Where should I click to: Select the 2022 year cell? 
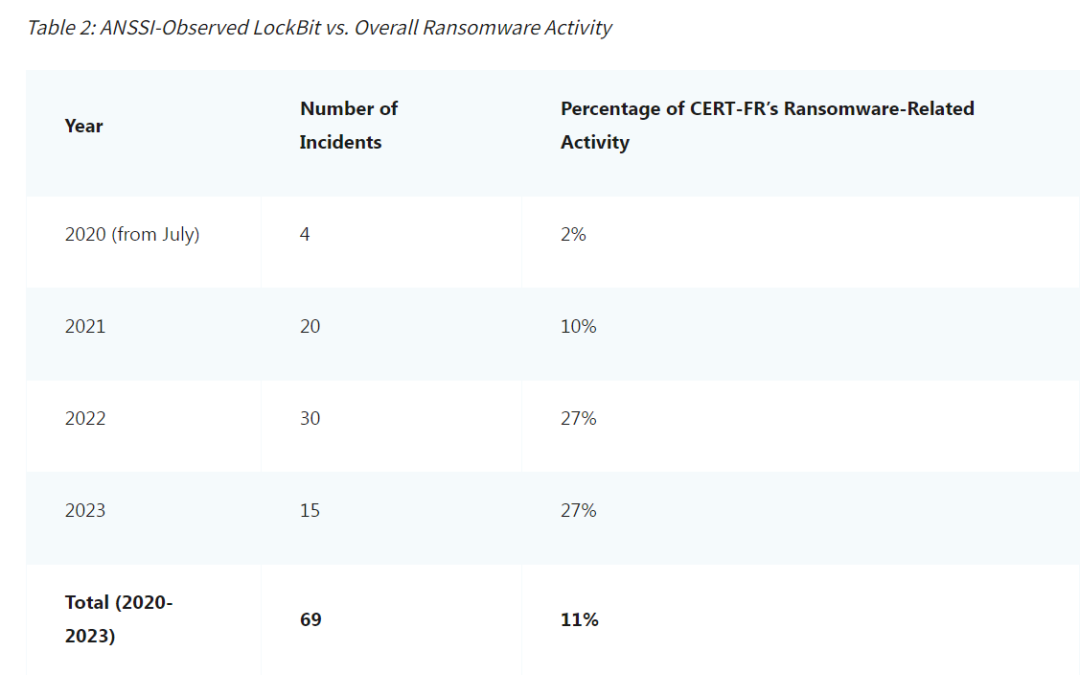coord(85,419)
